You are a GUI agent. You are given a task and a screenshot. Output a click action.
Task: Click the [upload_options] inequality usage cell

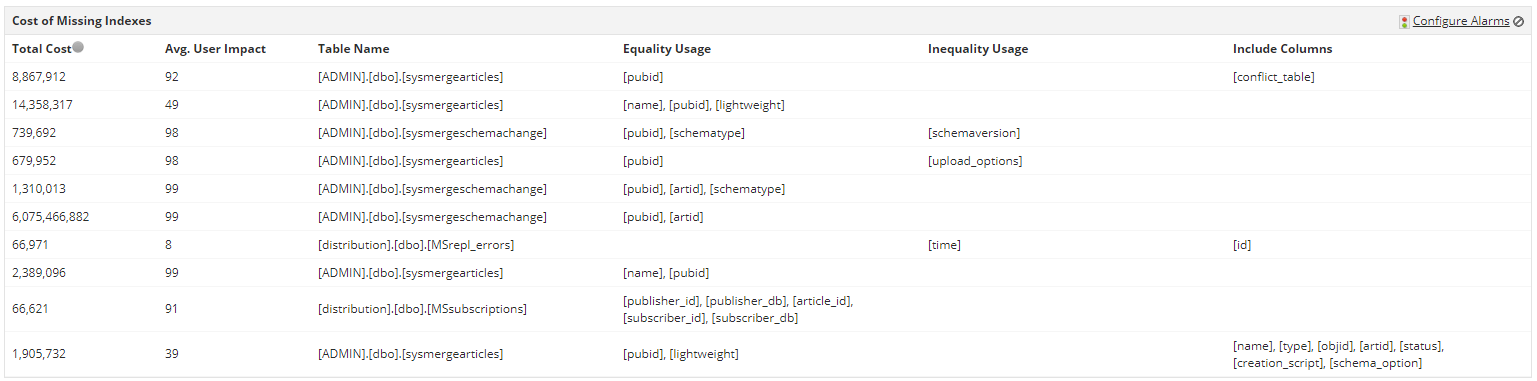click(975, 161)
